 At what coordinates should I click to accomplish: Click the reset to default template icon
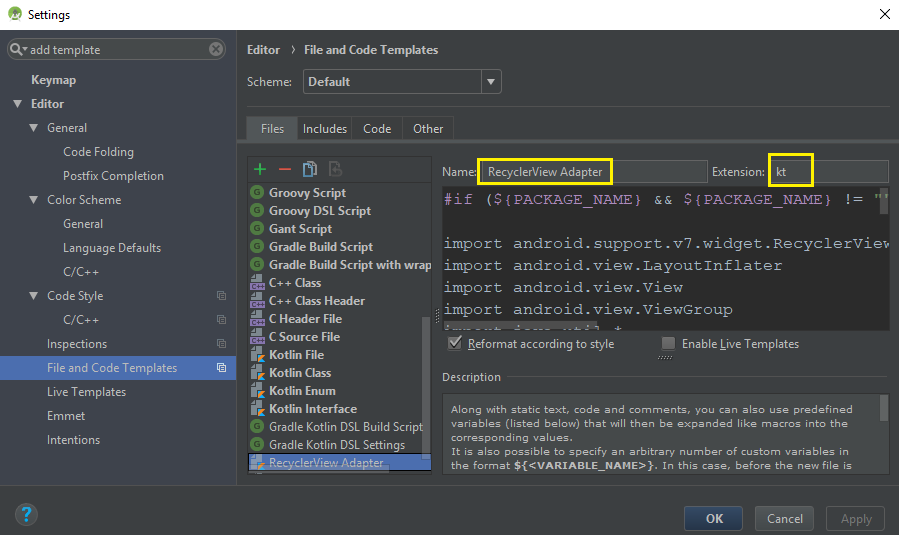tap(335, 169)
